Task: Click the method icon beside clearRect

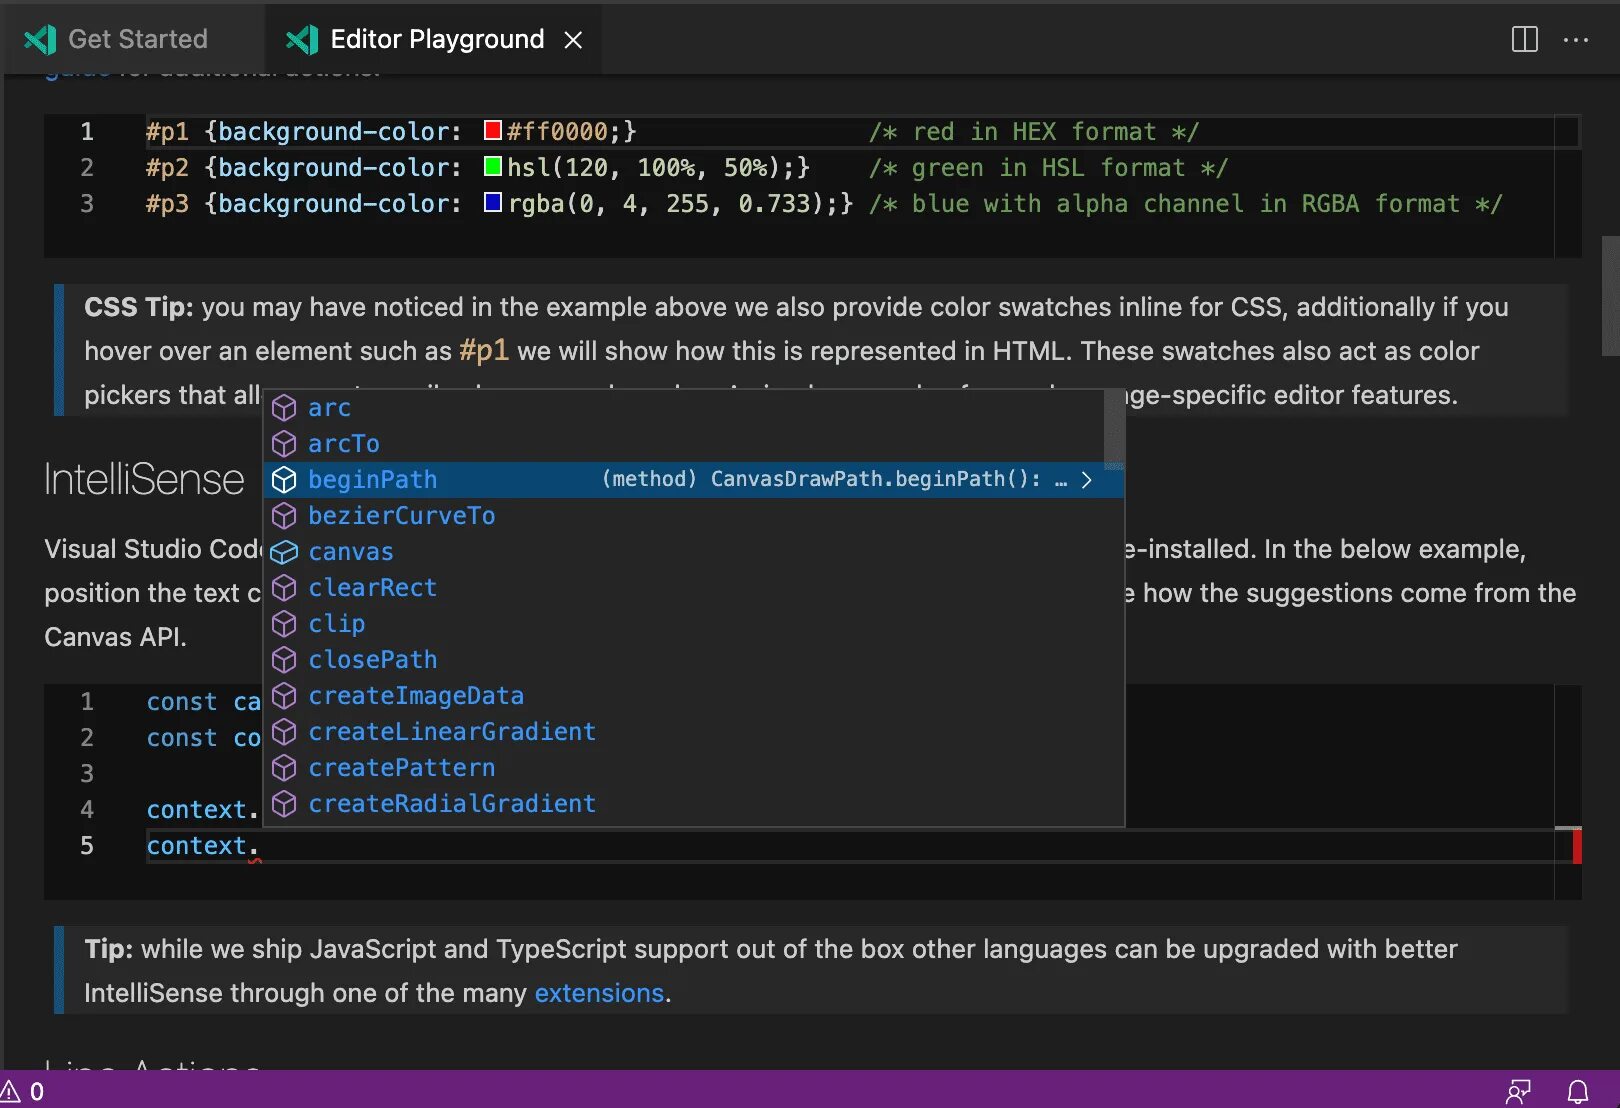Action: pyautogui.click(x=284, y=588)
